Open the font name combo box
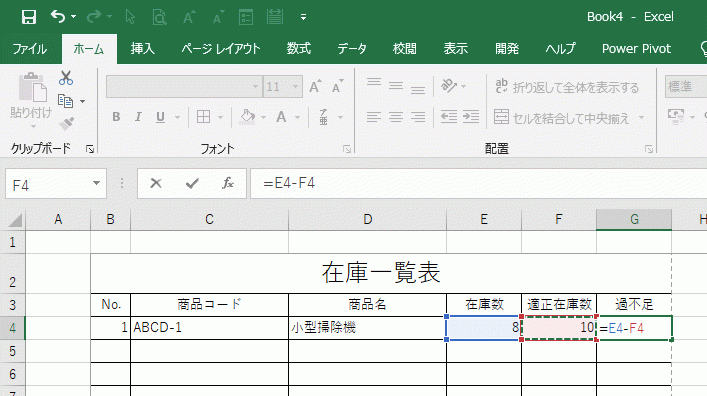This screenshot has width=707, height=396. [184, 87]
